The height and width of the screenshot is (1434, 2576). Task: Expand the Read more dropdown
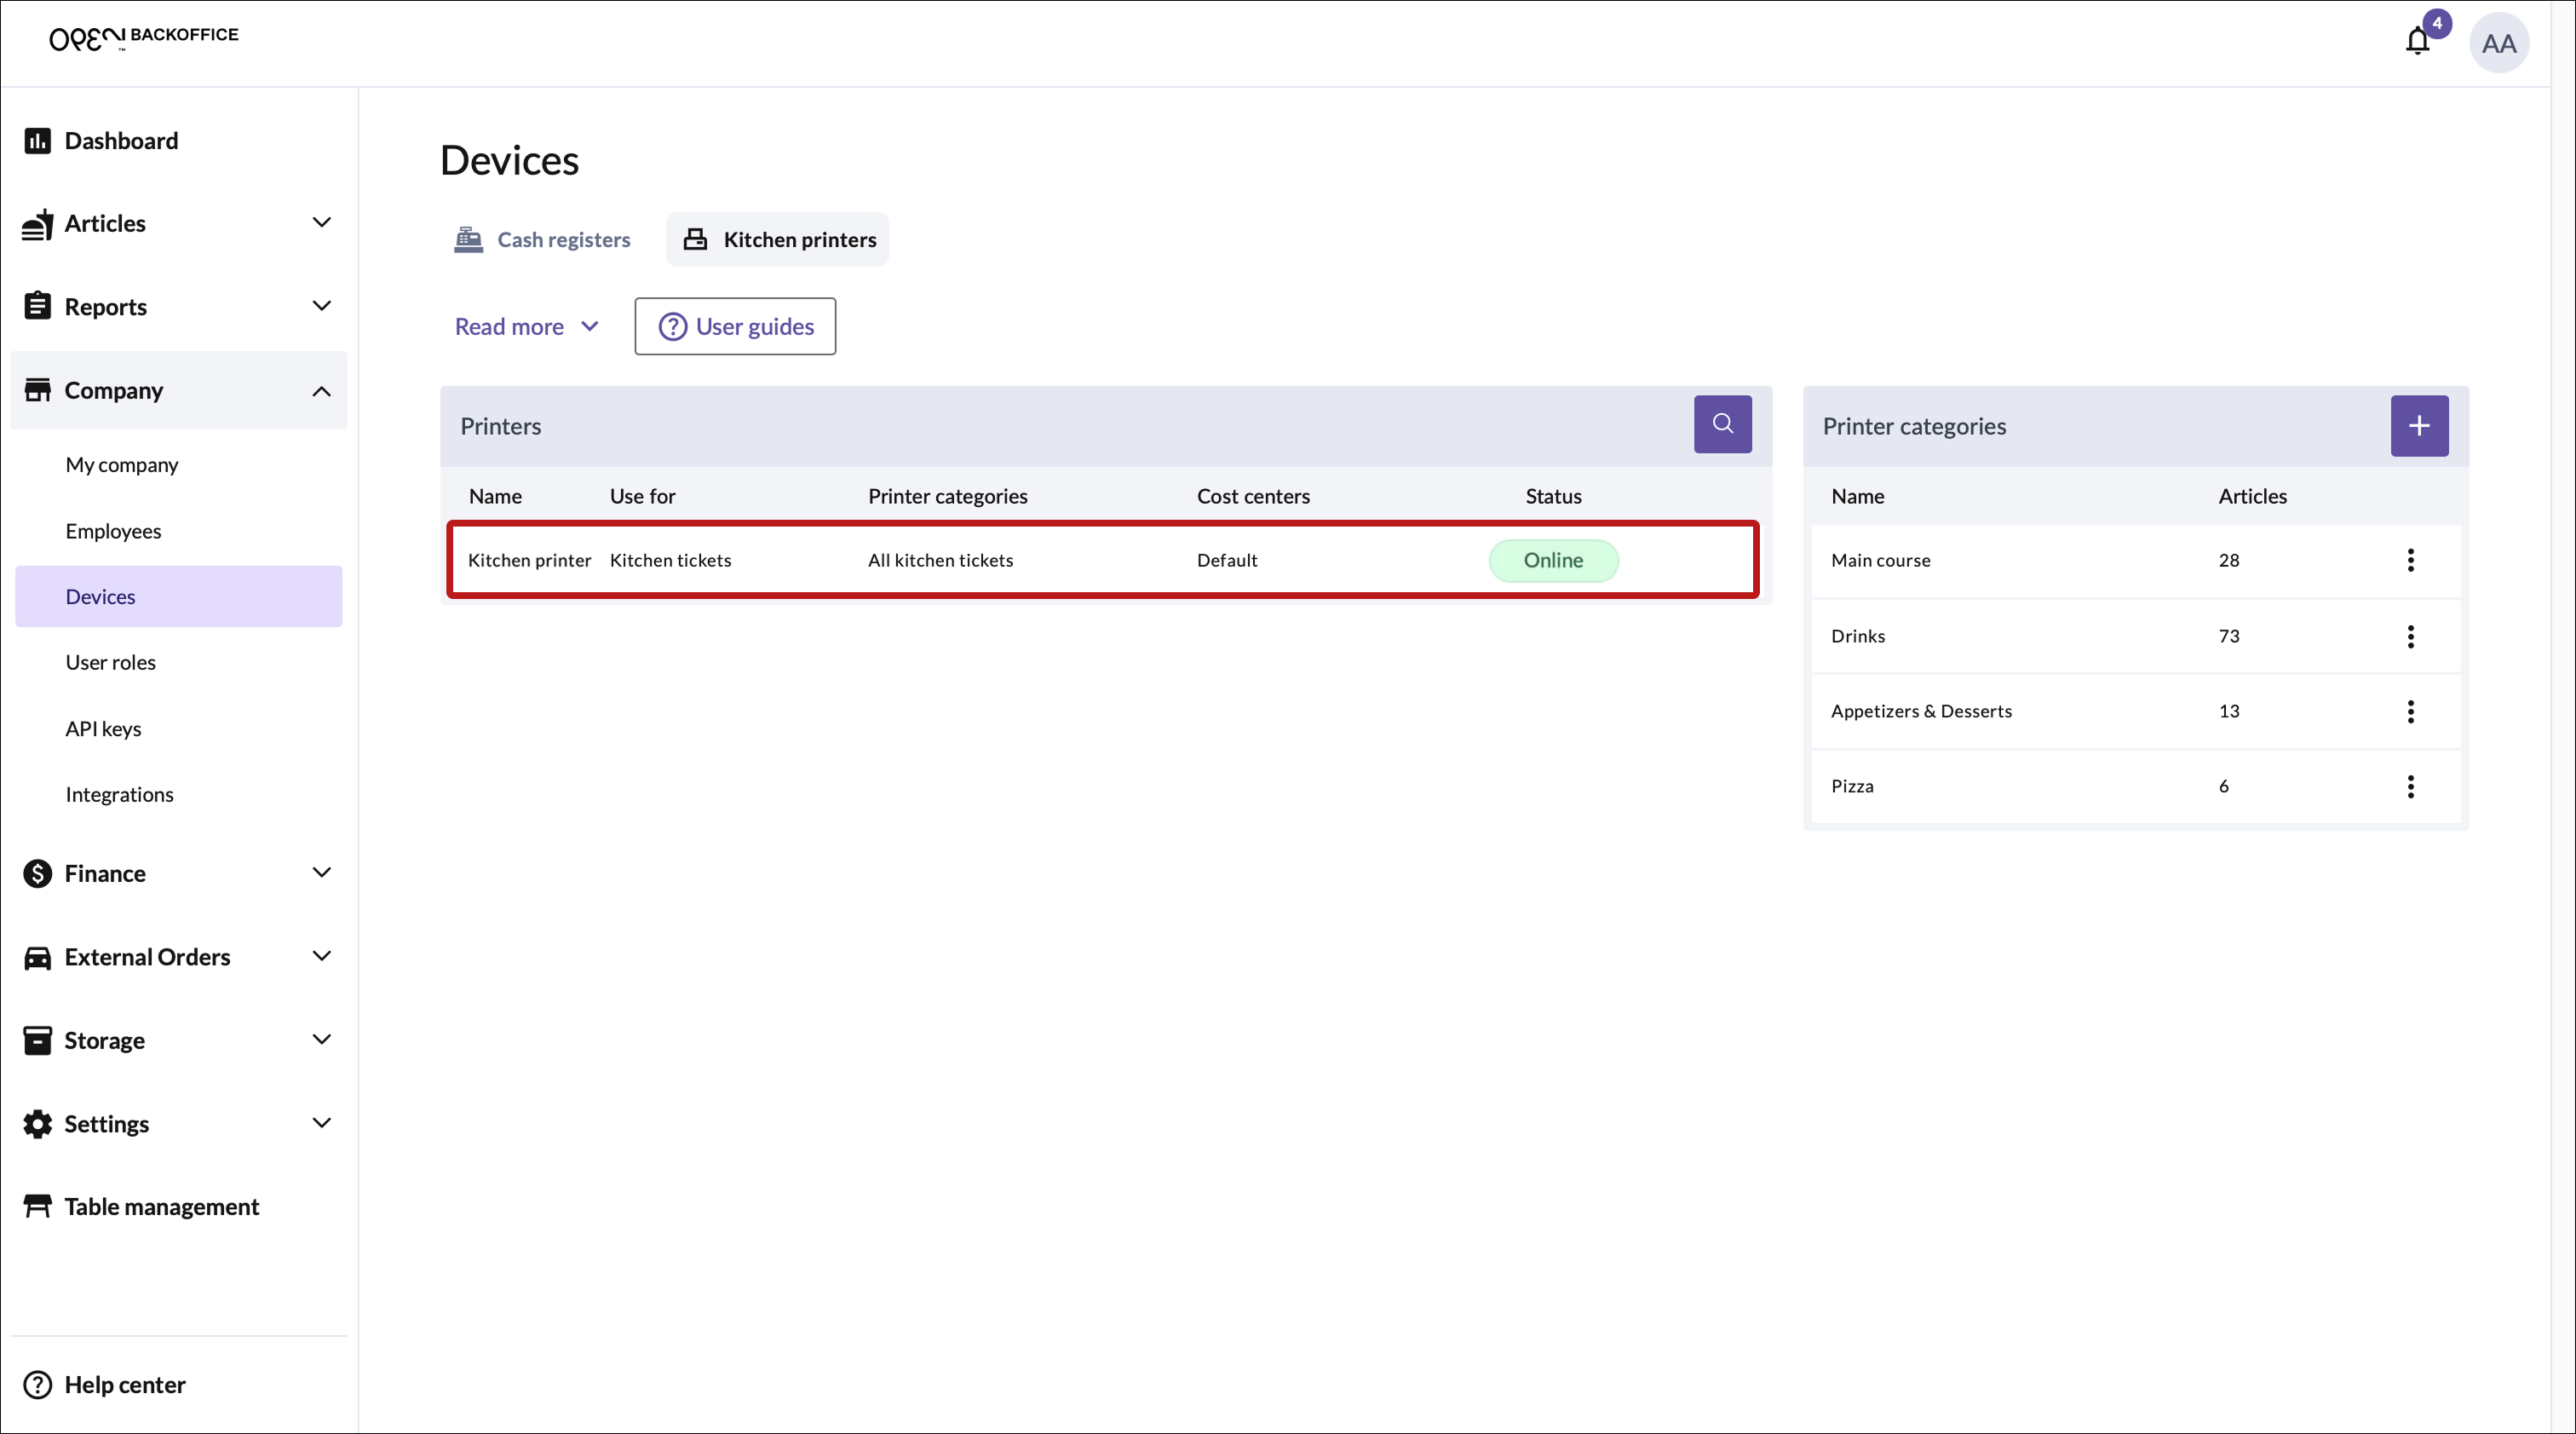click(526, 326)
